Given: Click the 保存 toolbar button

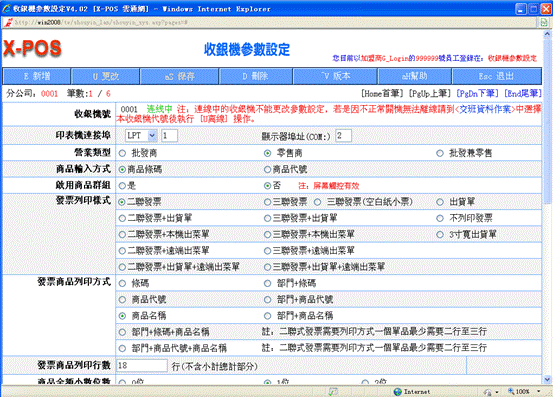Looking at the screenshot, I should tap(179, 76).
